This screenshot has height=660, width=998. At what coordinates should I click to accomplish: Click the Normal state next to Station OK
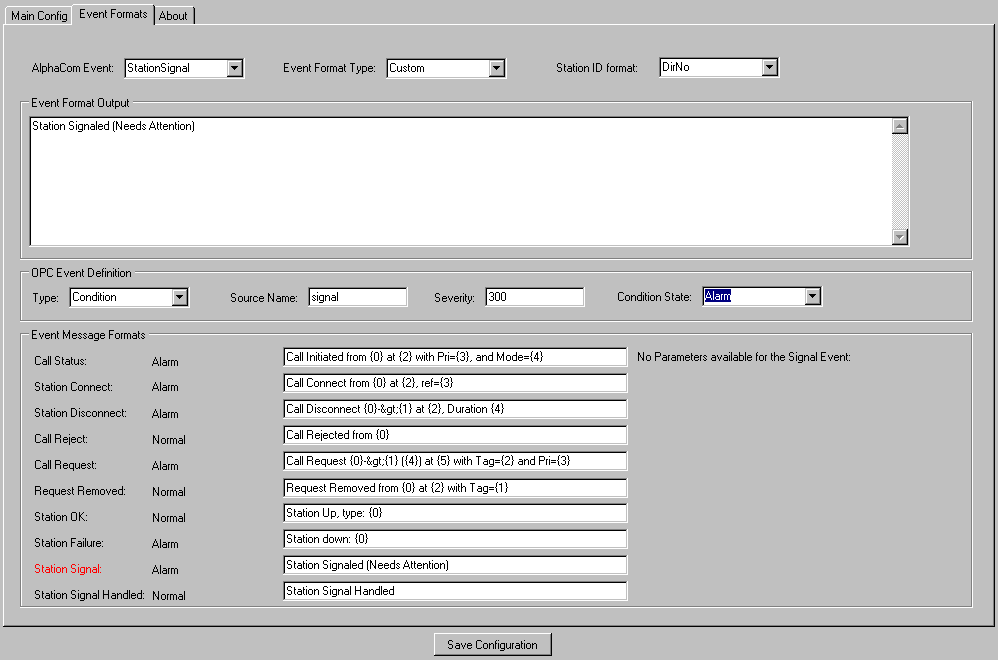pos(169,518)
